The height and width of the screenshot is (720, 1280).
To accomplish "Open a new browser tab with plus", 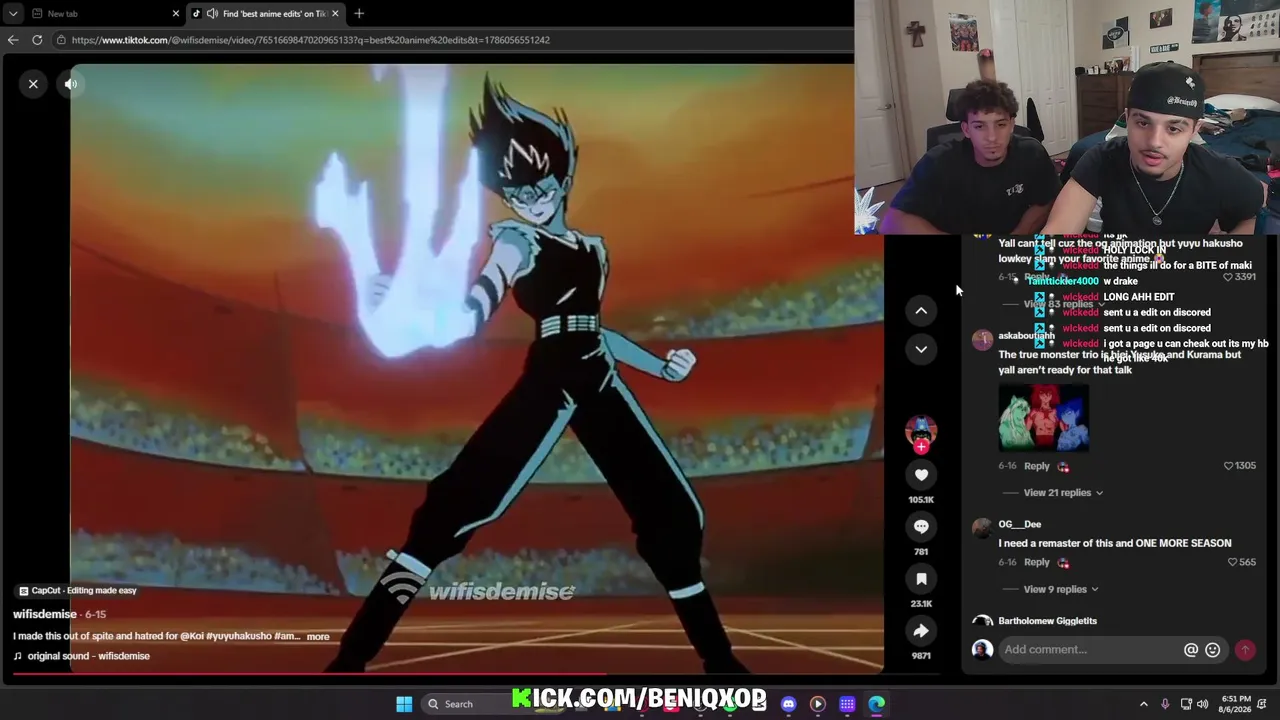I will click(359, 14).
